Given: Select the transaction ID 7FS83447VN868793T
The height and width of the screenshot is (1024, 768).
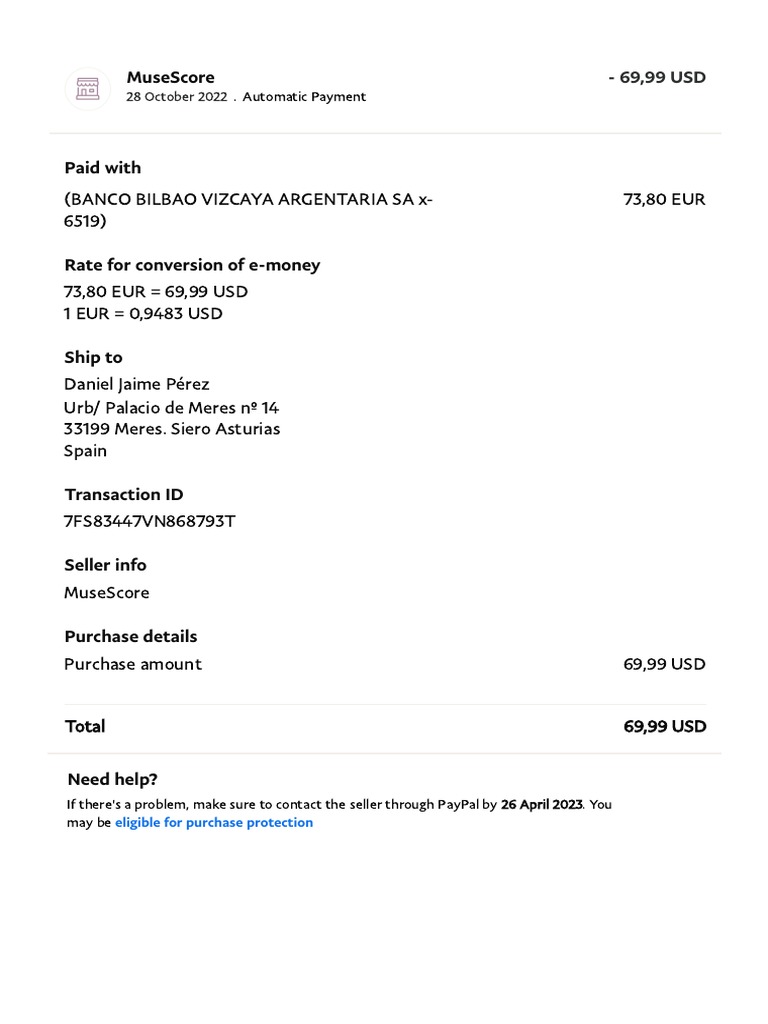Looking at the screenshot, I should [x=150, y=521].
